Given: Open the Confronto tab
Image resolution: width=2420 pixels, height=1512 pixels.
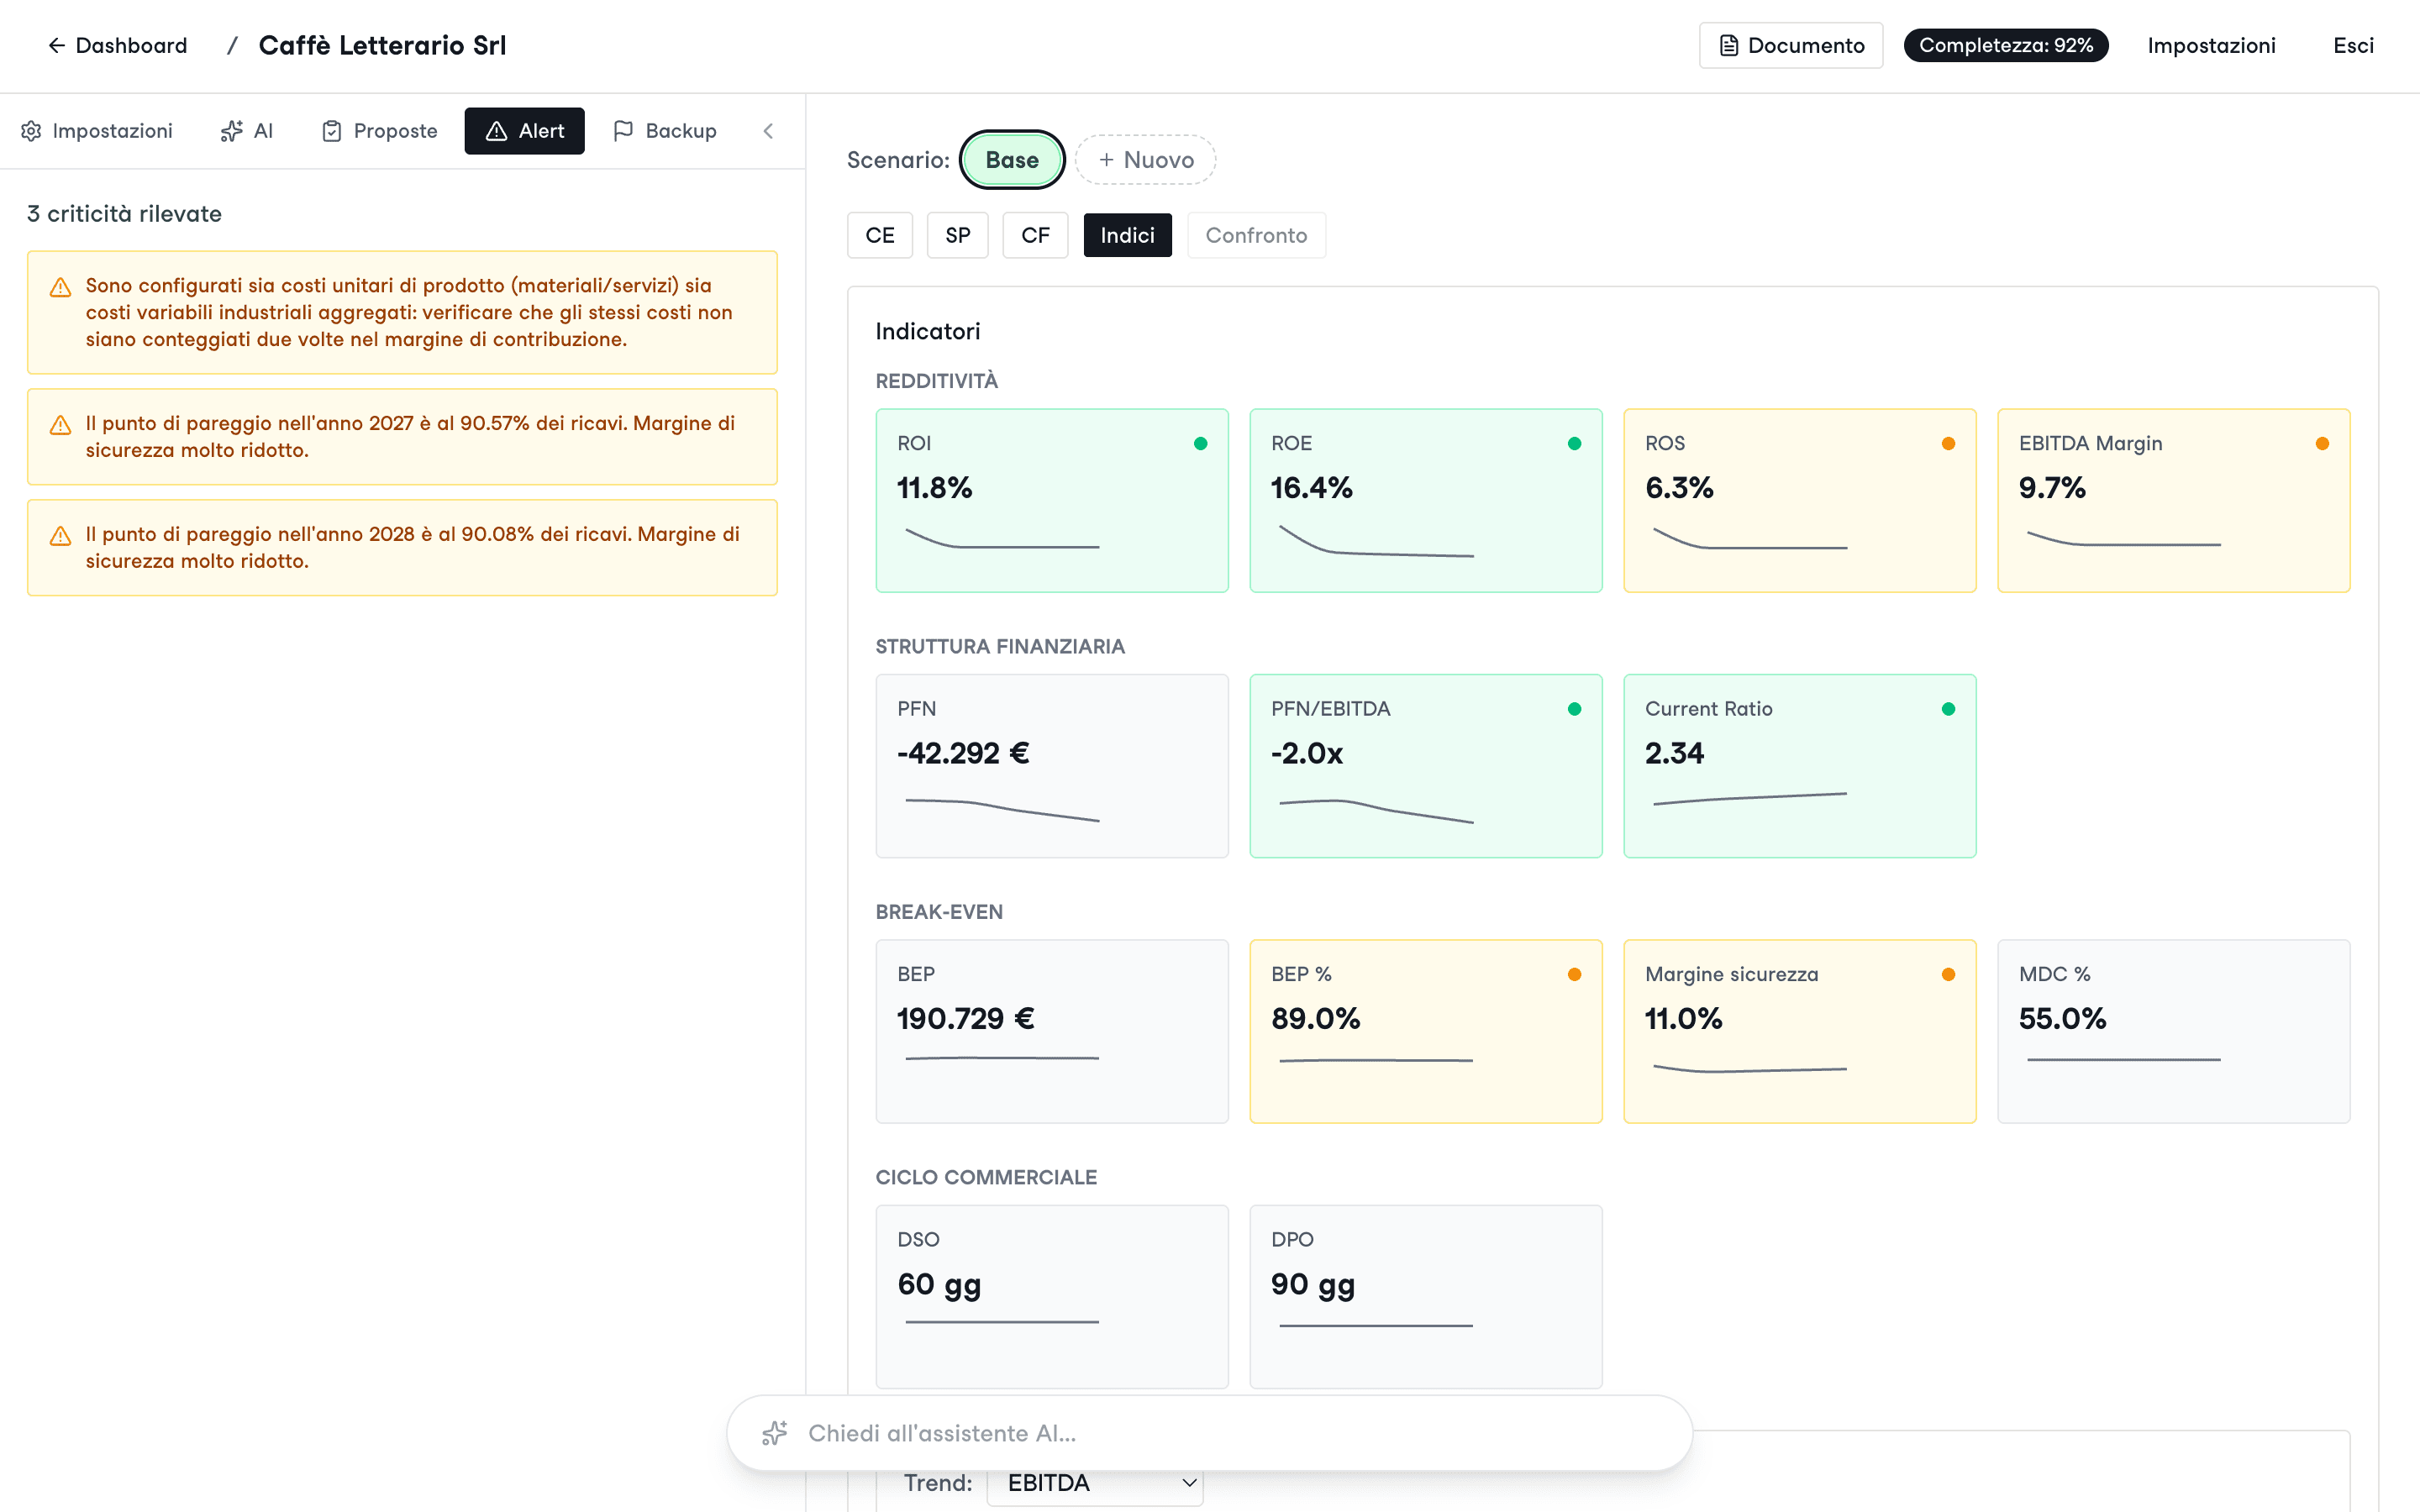Looking at the screenshot, I should 1256,235.
